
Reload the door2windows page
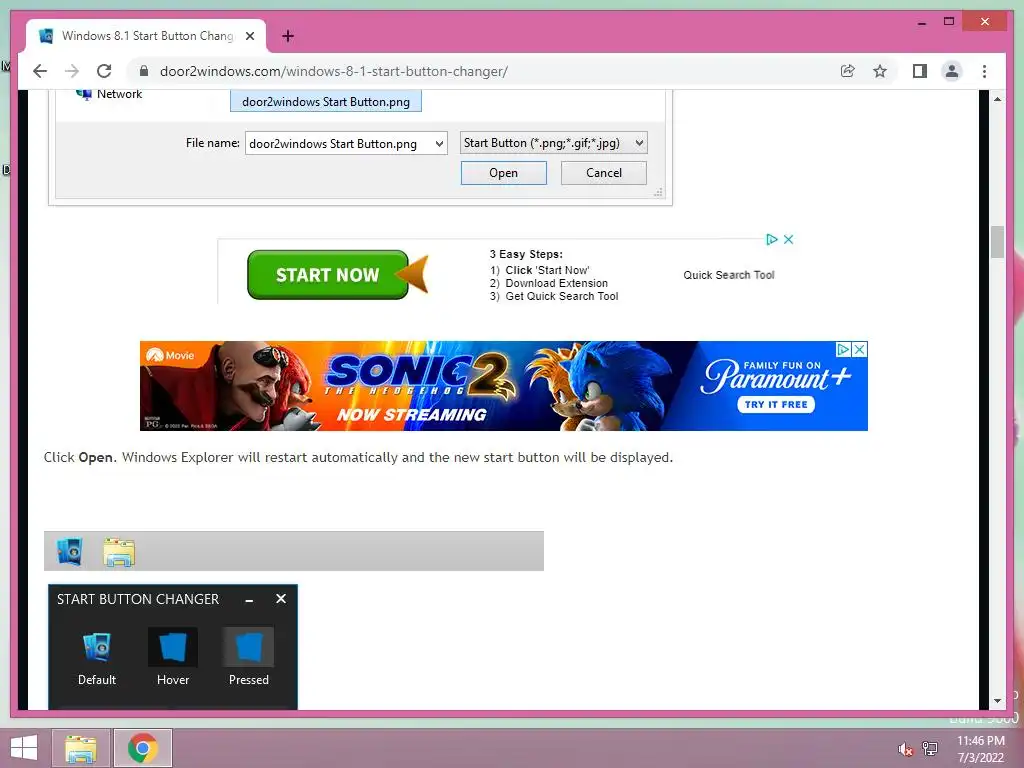pos(104,71)
